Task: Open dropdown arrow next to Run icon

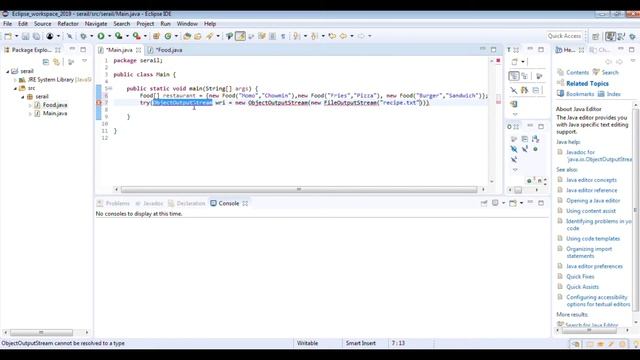Action: point(109,36)
